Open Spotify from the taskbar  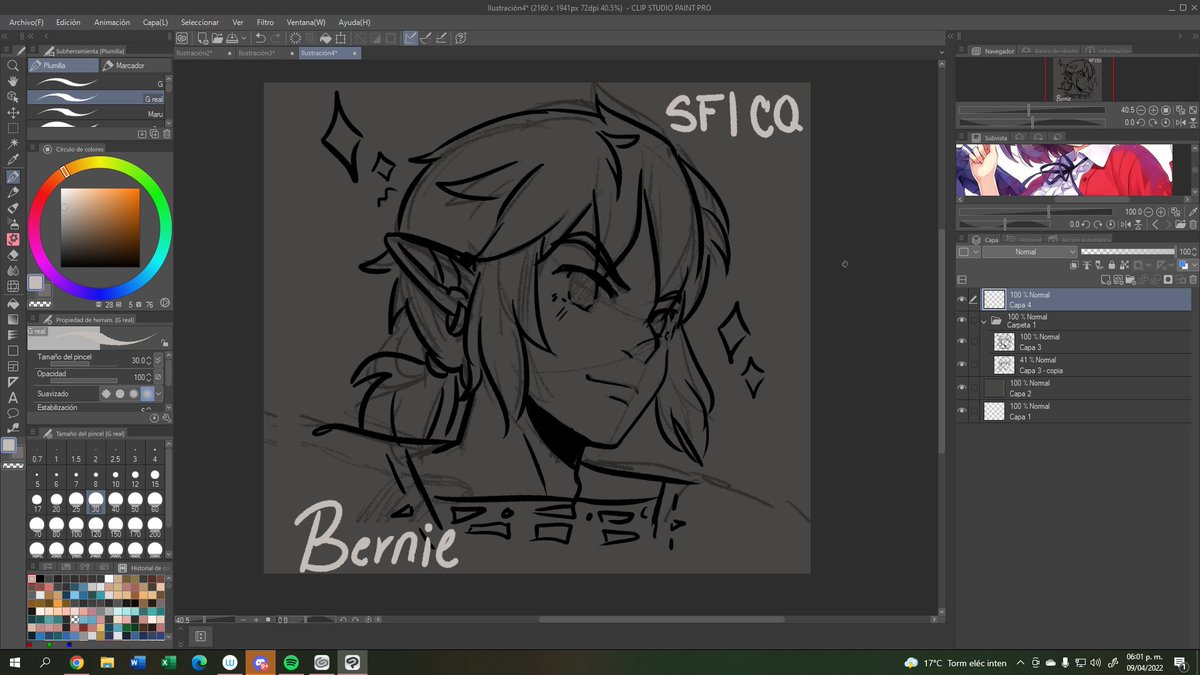tap(290, 662)
